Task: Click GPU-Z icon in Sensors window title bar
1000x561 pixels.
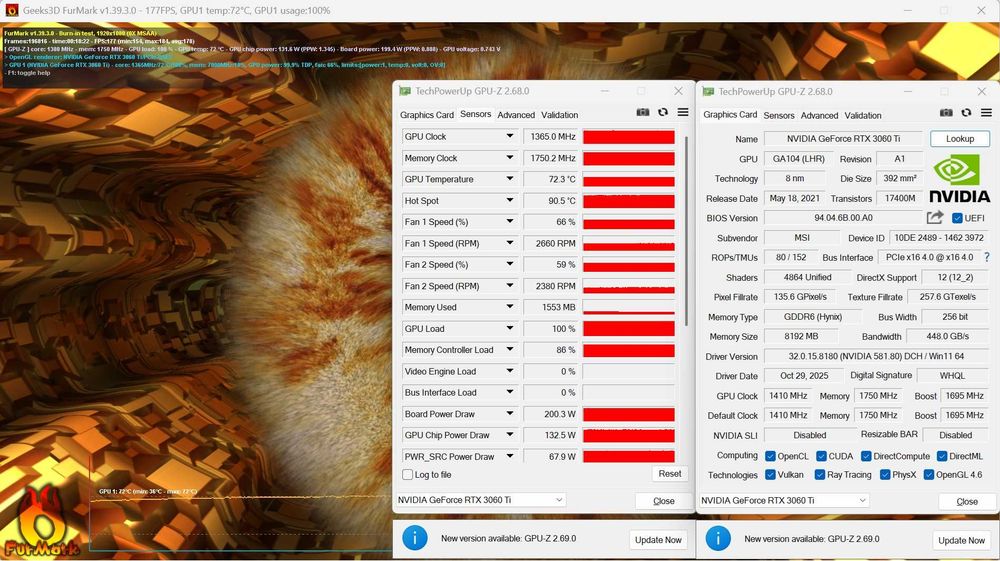Action: (404, 91)
